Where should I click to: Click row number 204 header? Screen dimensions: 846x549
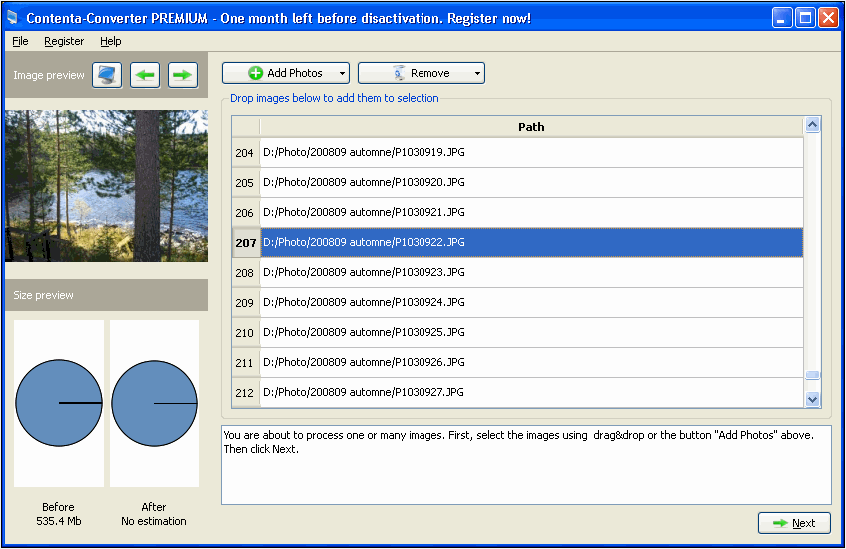(245, 153)
